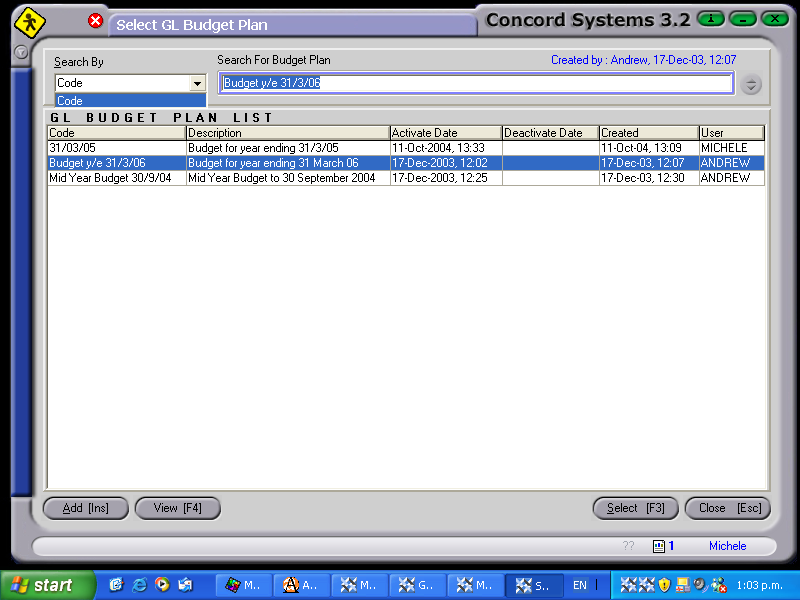
Task: Click the yellow pedestrian Concord logo icon
Action: click(30, 20)
